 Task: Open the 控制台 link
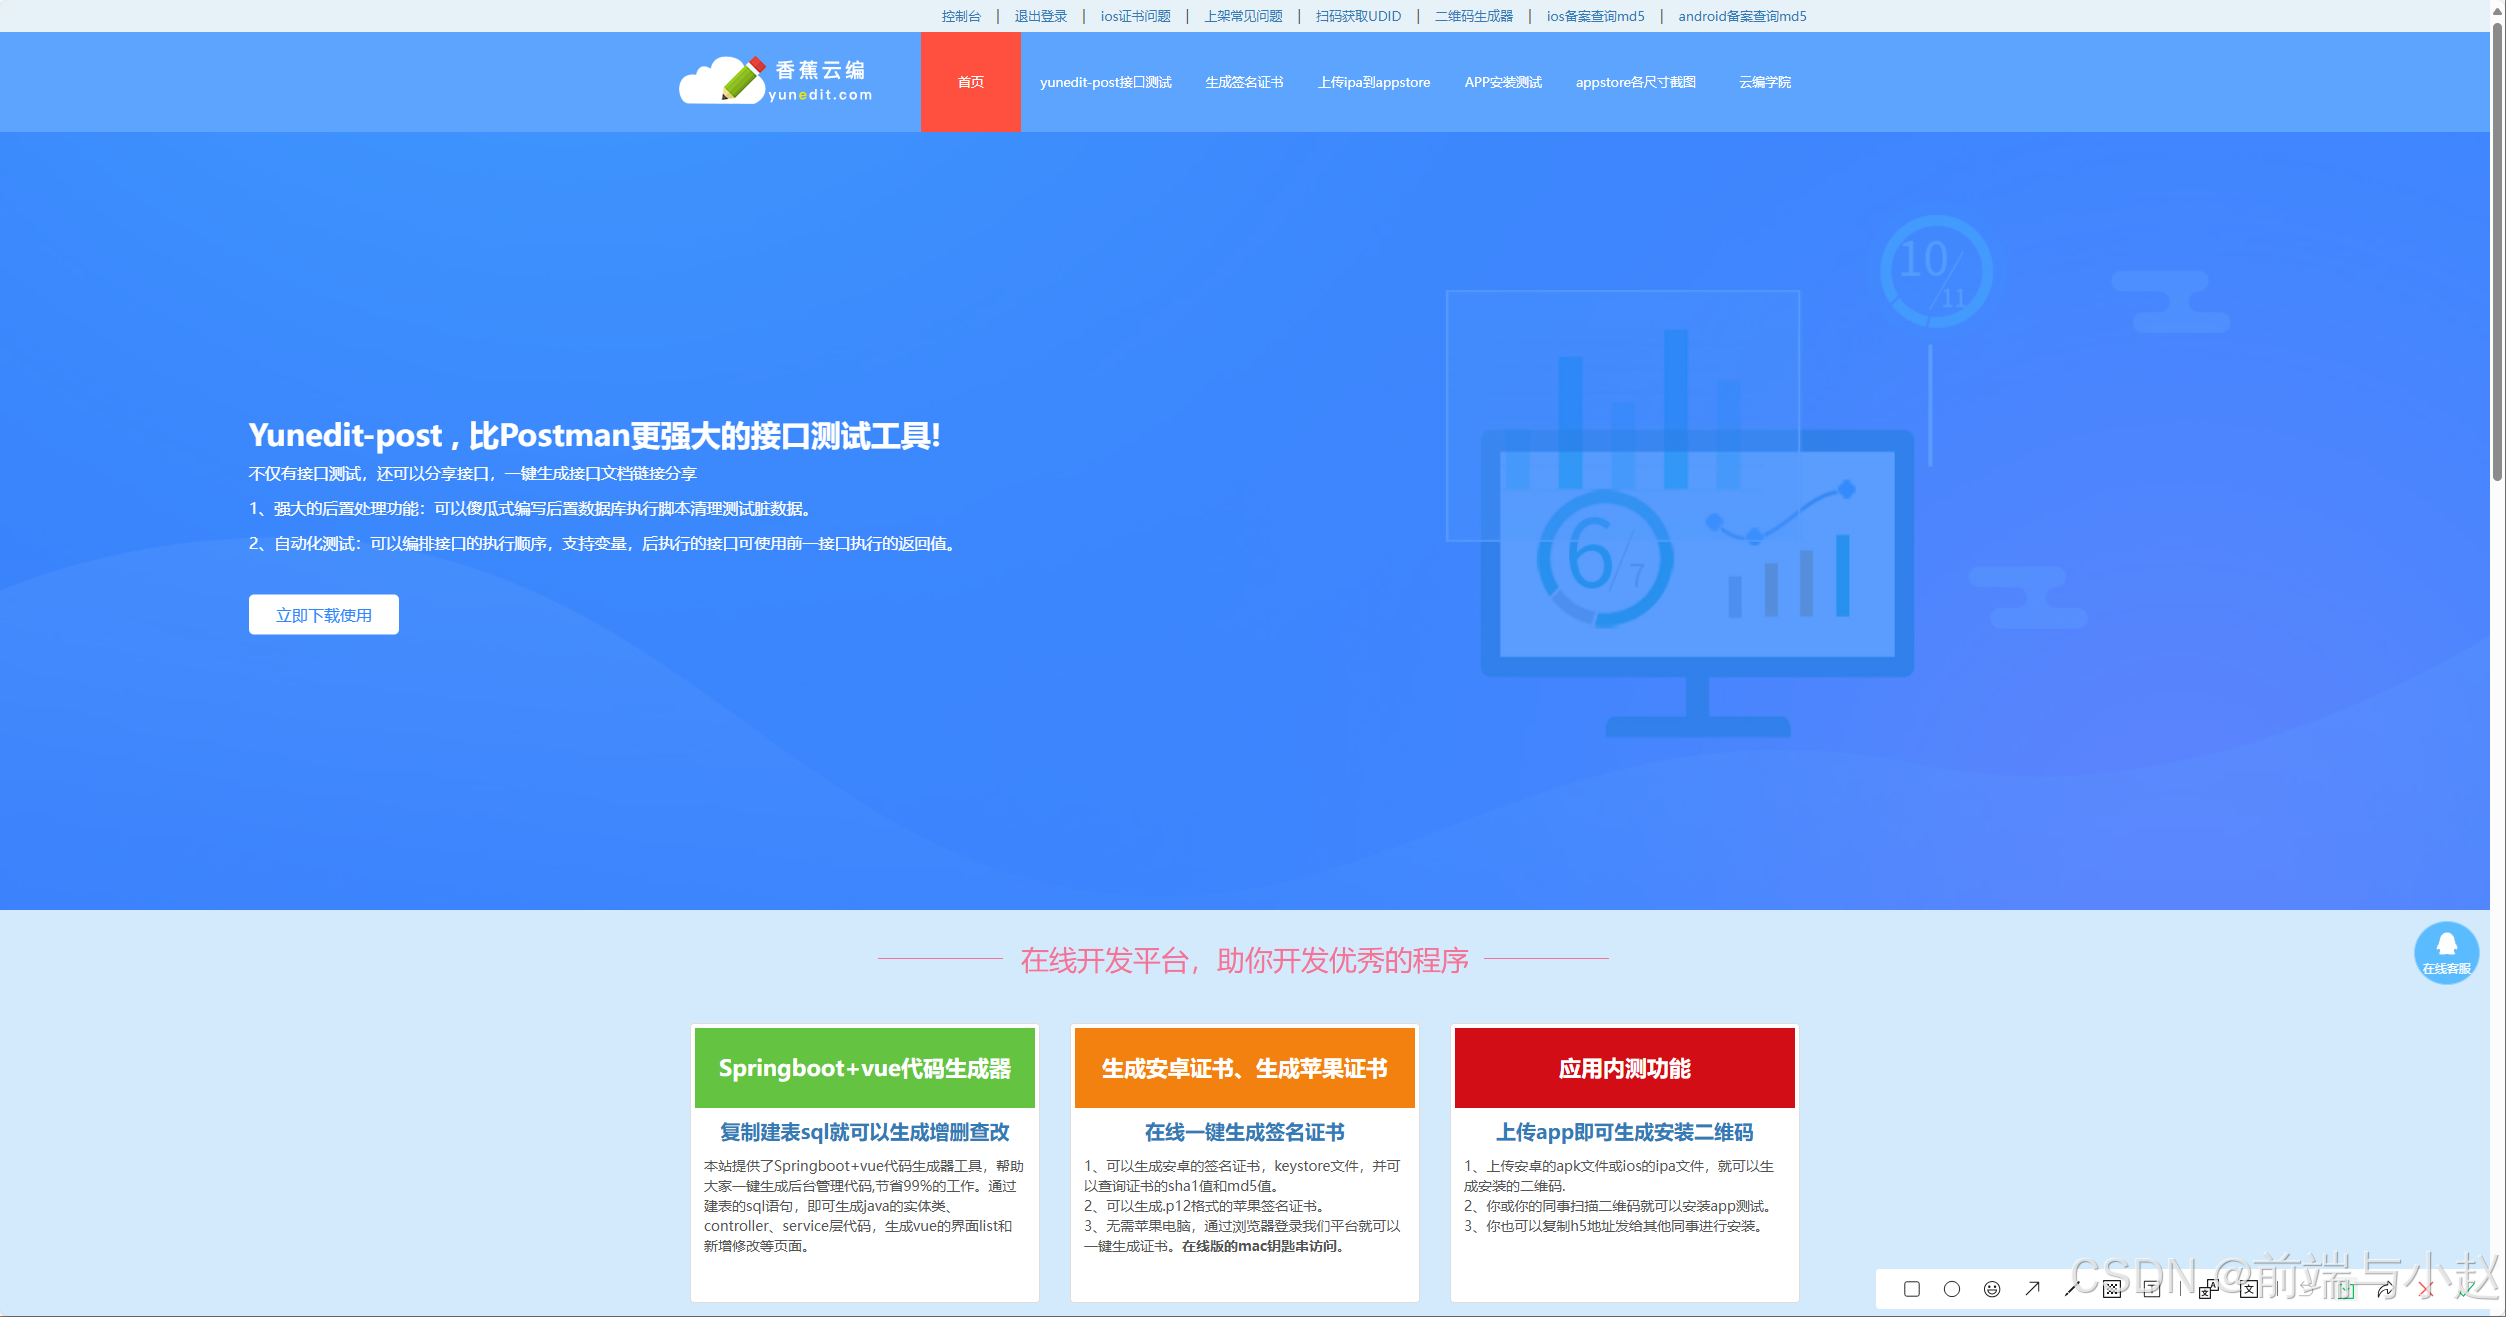point(960,16)
